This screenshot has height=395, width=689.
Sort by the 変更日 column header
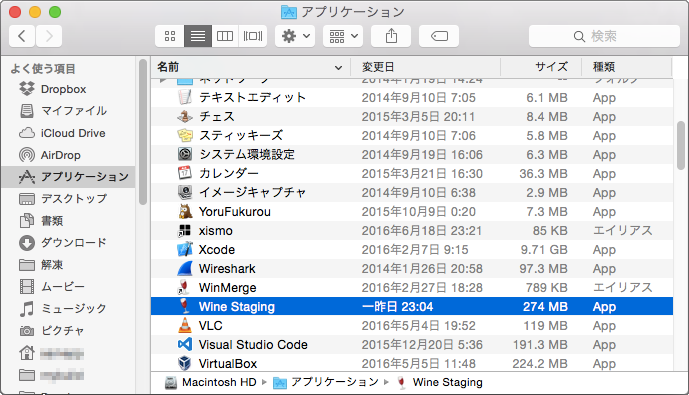425,67
